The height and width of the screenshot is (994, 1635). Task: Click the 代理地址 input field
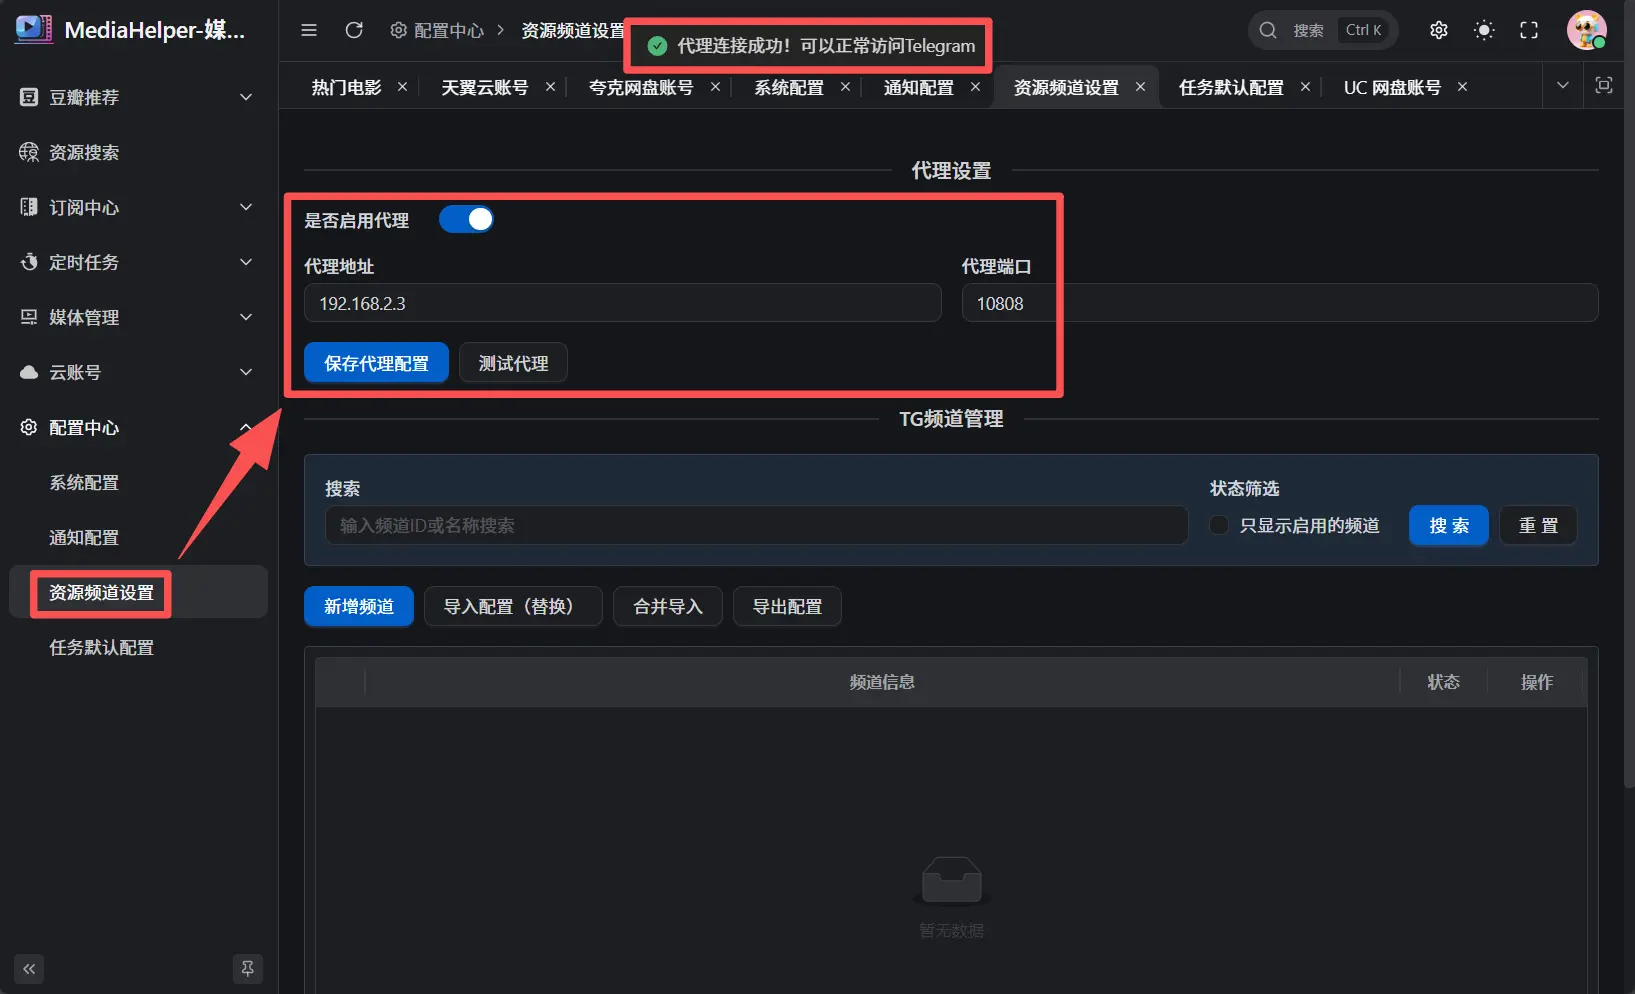(x=622, y=303)
